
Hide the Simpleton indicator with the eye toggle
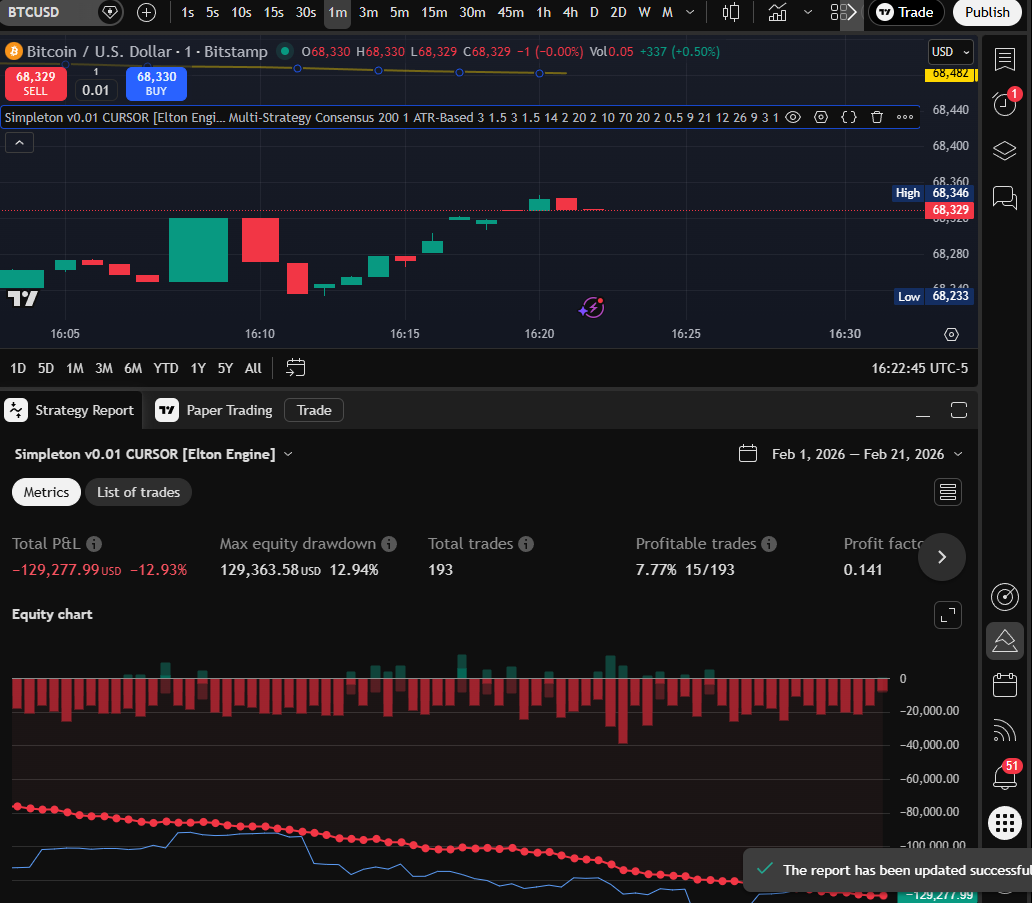(793, 117)
